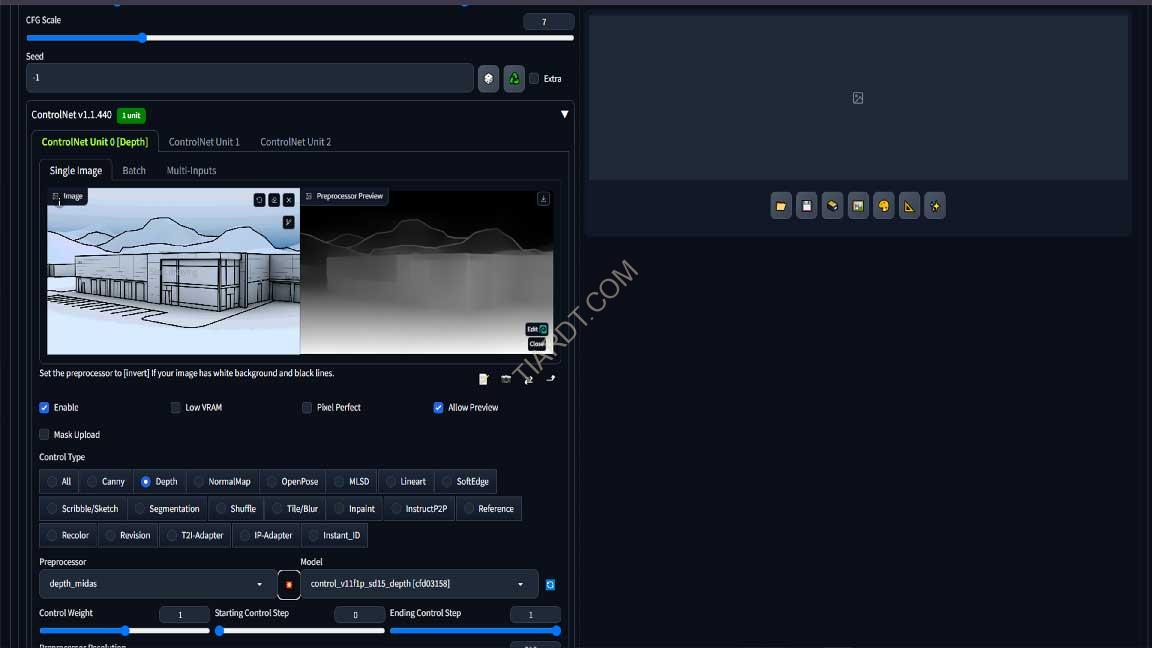Click the Ending Control Step slider

[475, 630]
